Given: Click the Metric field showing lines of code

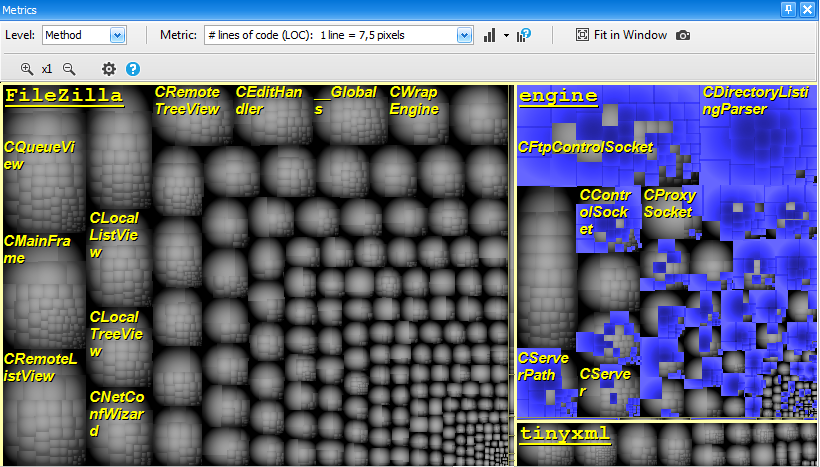Looking at the screenshot, I should pyautogui.click(x=339, y=35).
